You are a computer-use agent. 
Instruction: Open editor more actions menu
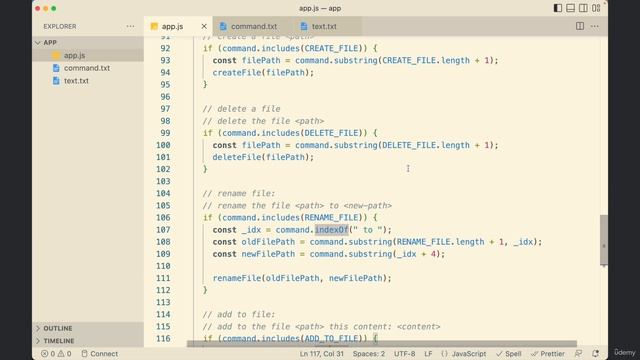[595, 26]
